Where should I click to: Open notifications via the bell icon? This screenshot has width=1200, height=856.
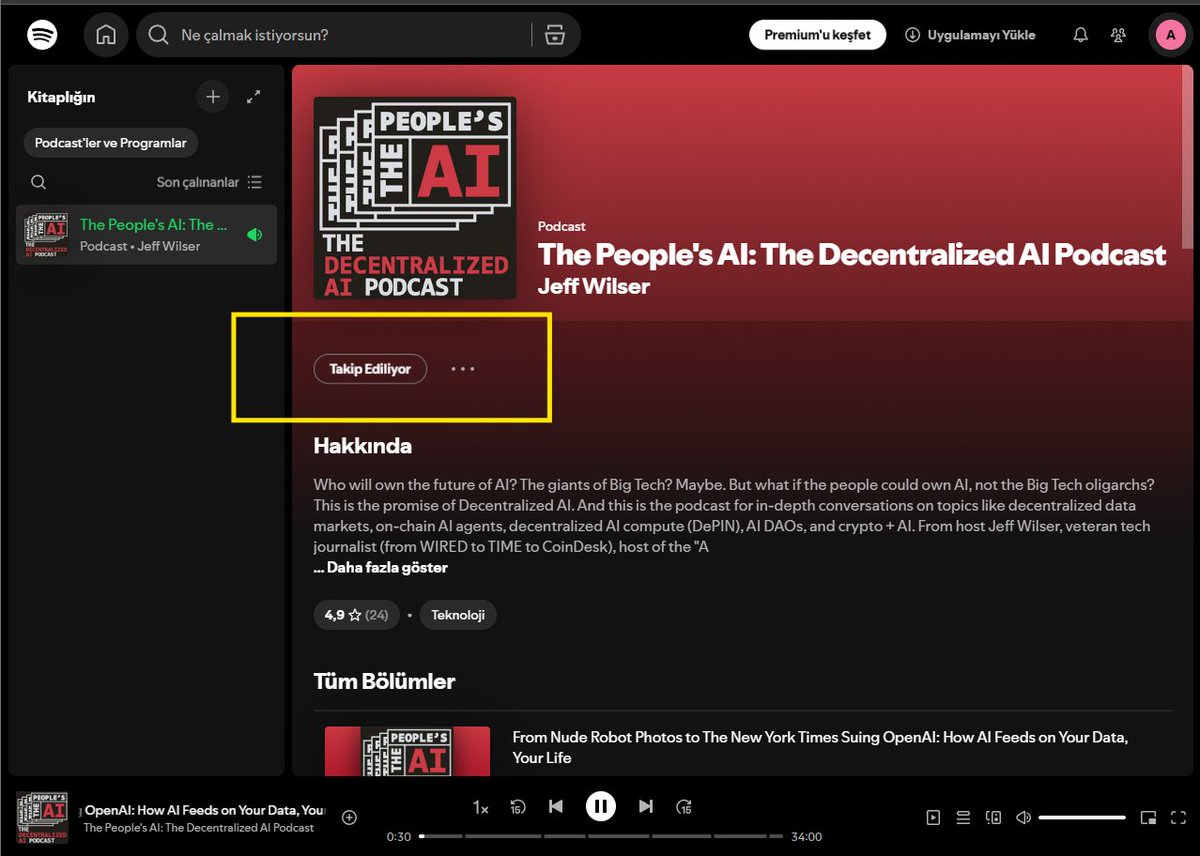(1080, 35)
